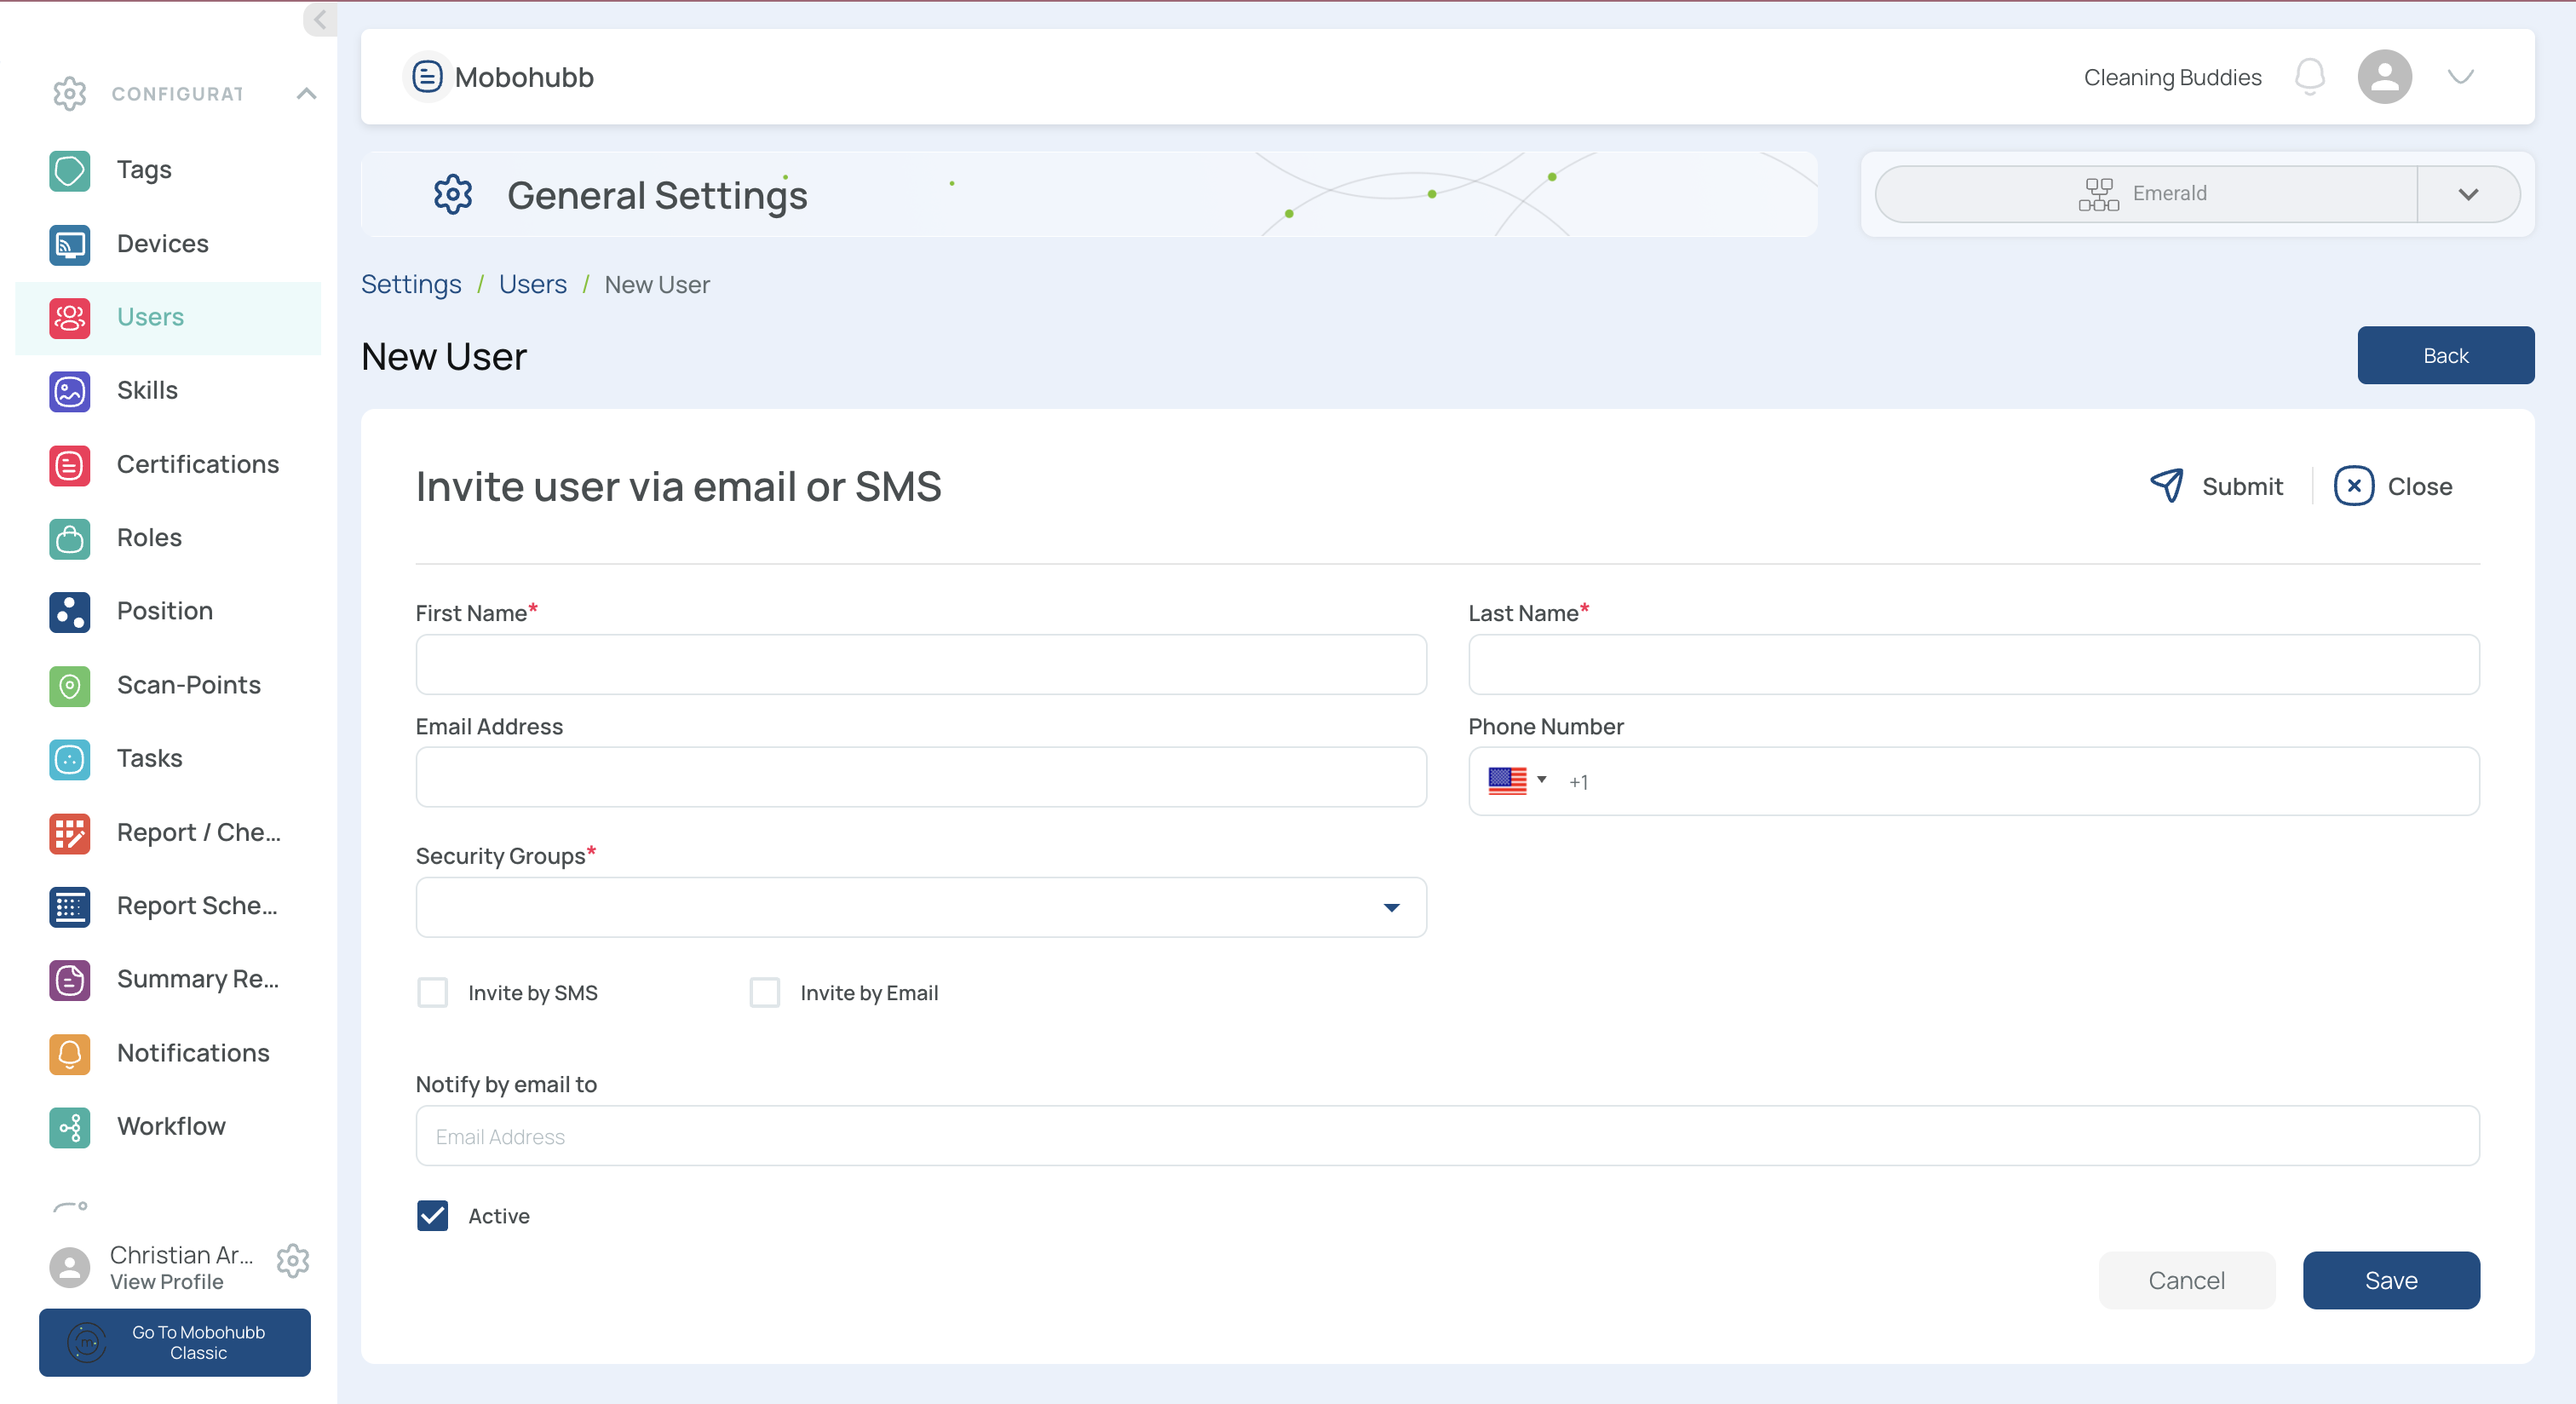Click Go To Mobohubb Classic button
The width and height of the screenshot is (2576, 1404).
coord(174,1342)
